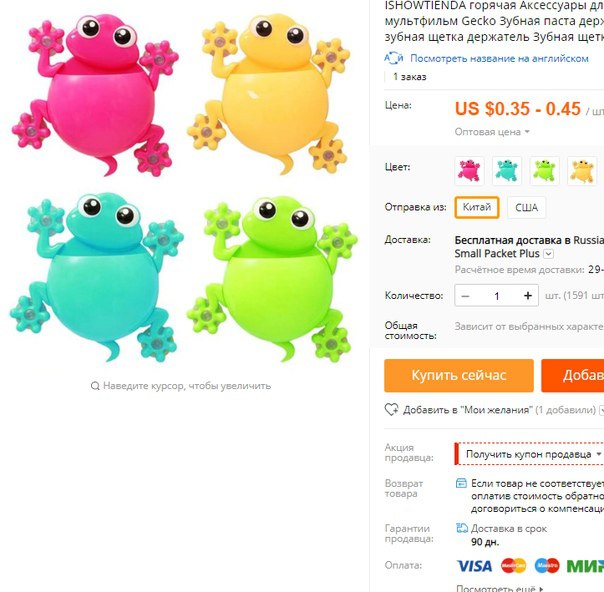The width and height of the screenshot is (604, 592).
Task: Select Китай as shipping origin
Action: click(477, 207)
